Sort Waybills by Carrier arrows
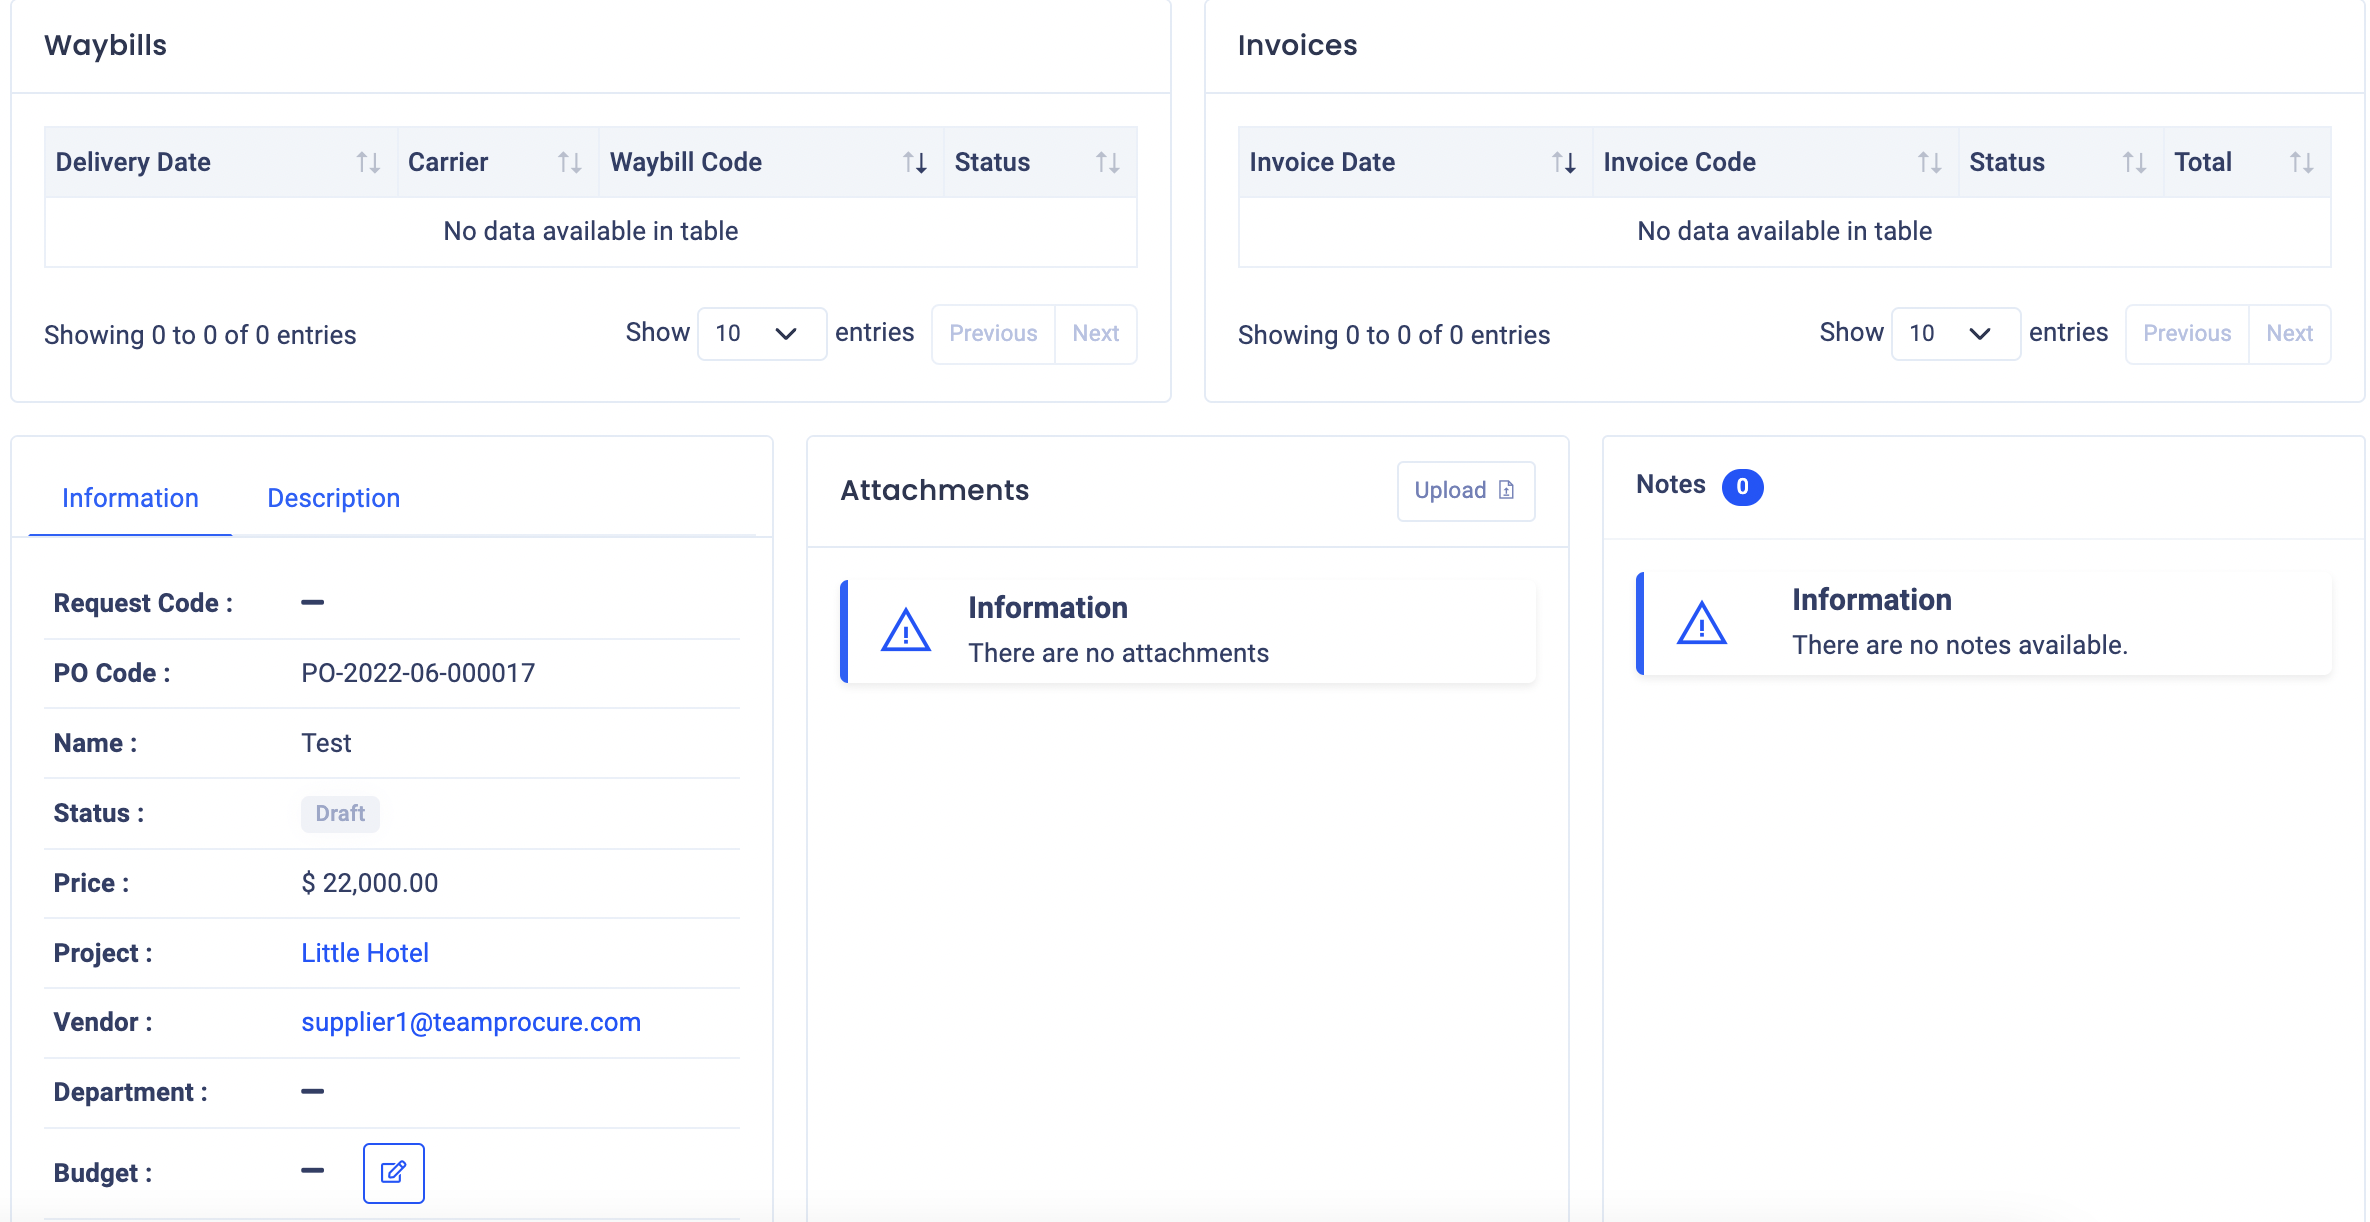The image size is (2370, 1222). pos(569,162)
